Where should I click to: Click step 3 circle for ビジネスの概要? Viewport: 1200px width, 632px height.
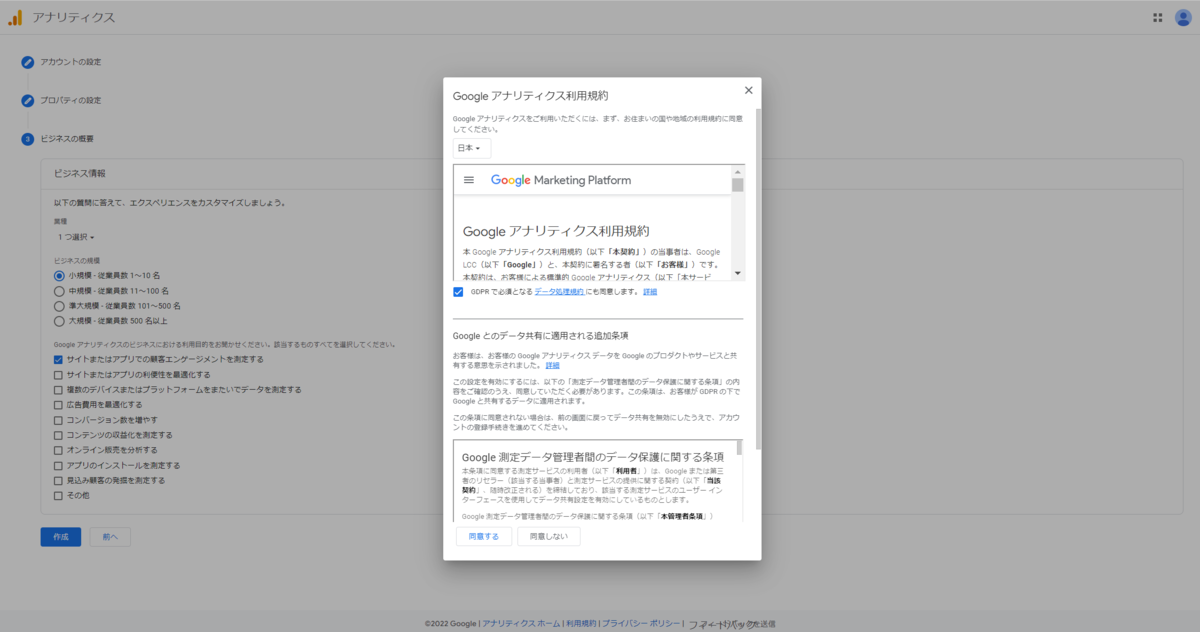[x=28, y=138]
